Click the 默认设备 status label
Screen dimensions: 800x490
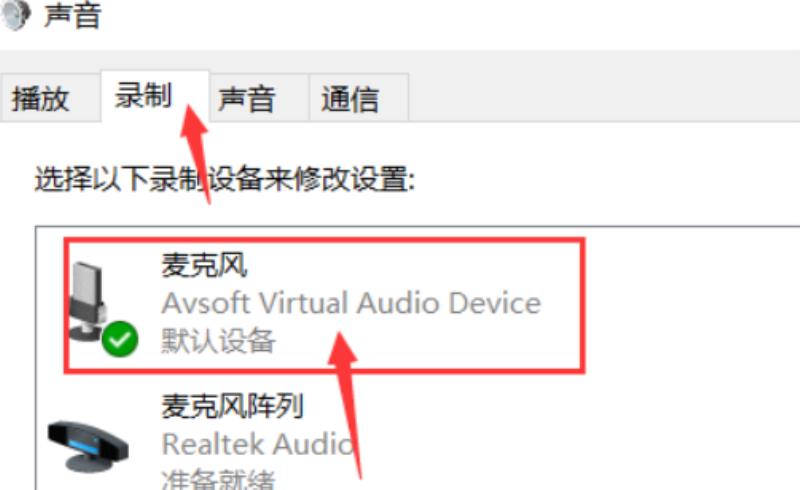pyautogui.click(x=218, y=340)
